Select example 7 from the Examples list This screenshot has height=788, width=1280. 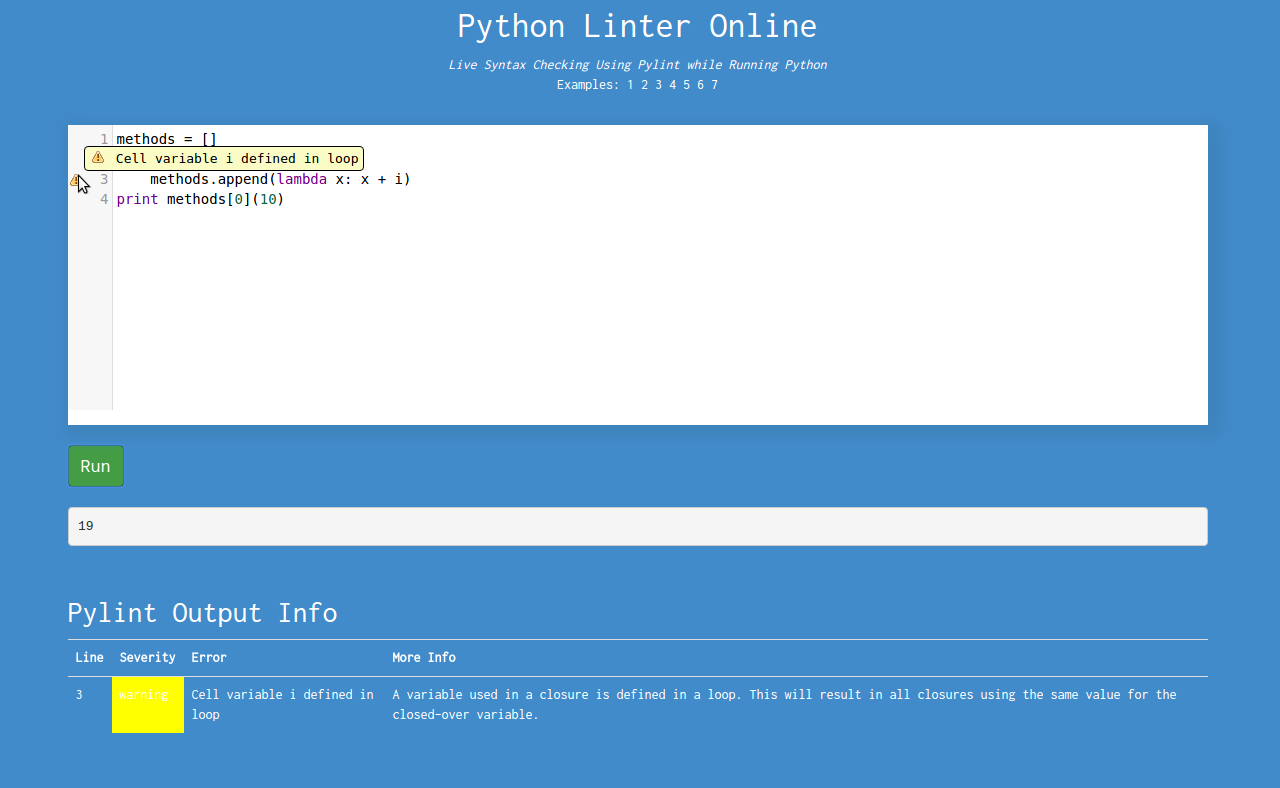coord(715,85)
